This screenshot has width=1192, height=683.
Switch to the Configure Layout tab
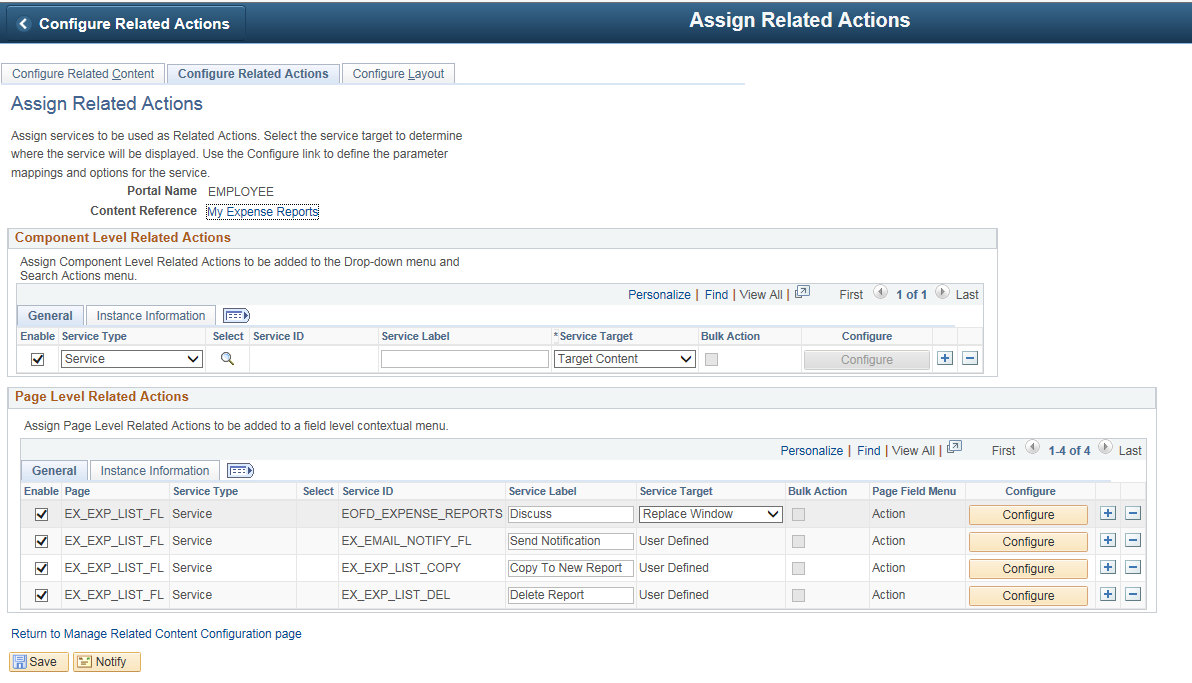point(398,73)
